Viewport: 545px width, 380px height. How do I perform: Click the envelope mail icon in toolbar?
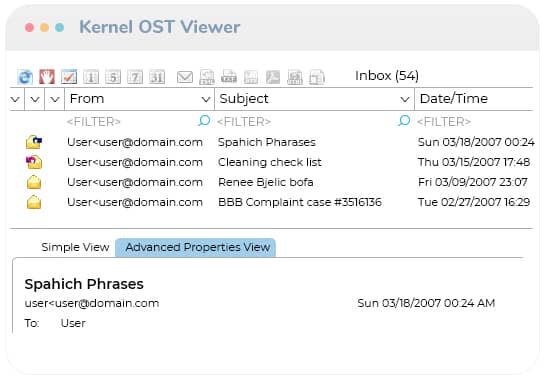point(185,77)
